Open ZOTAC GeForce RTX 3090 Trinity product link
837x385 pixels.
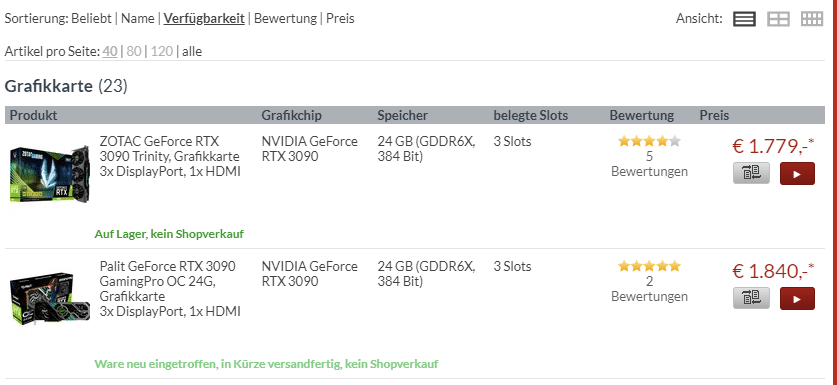point(170,156)
